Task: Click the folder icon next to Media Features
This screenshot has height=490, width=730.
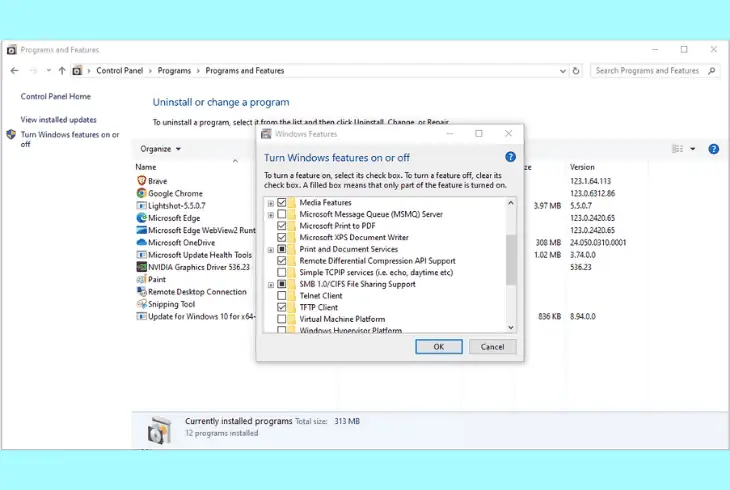Action: [291, 203]
